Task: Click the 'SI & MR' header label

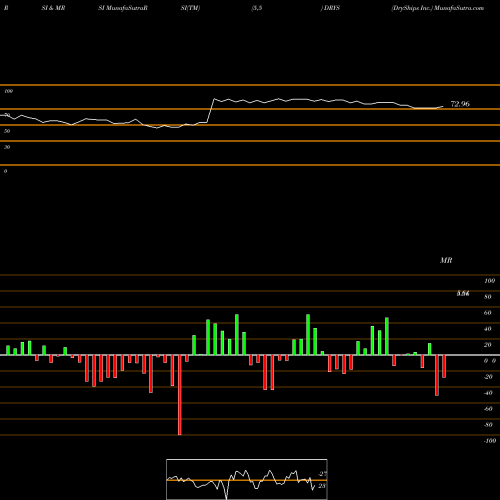Action: coord(53,8)
